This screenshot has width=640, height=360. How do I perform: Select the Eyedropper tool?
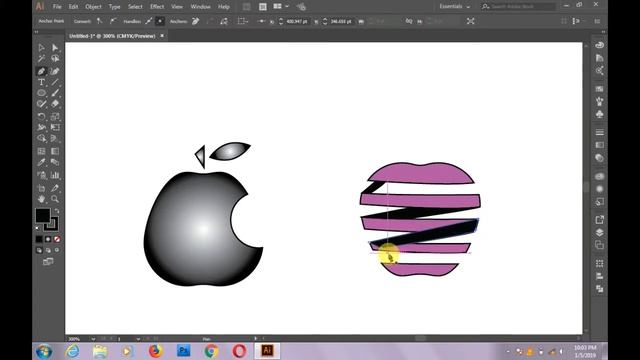42,162
